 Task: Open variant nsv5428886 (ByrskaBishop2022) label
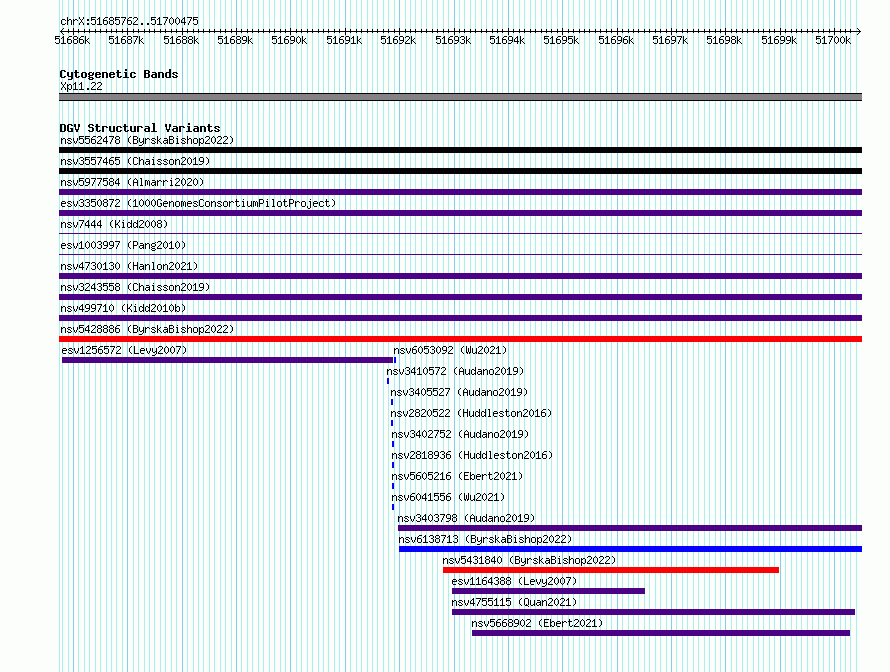[147, 329]
